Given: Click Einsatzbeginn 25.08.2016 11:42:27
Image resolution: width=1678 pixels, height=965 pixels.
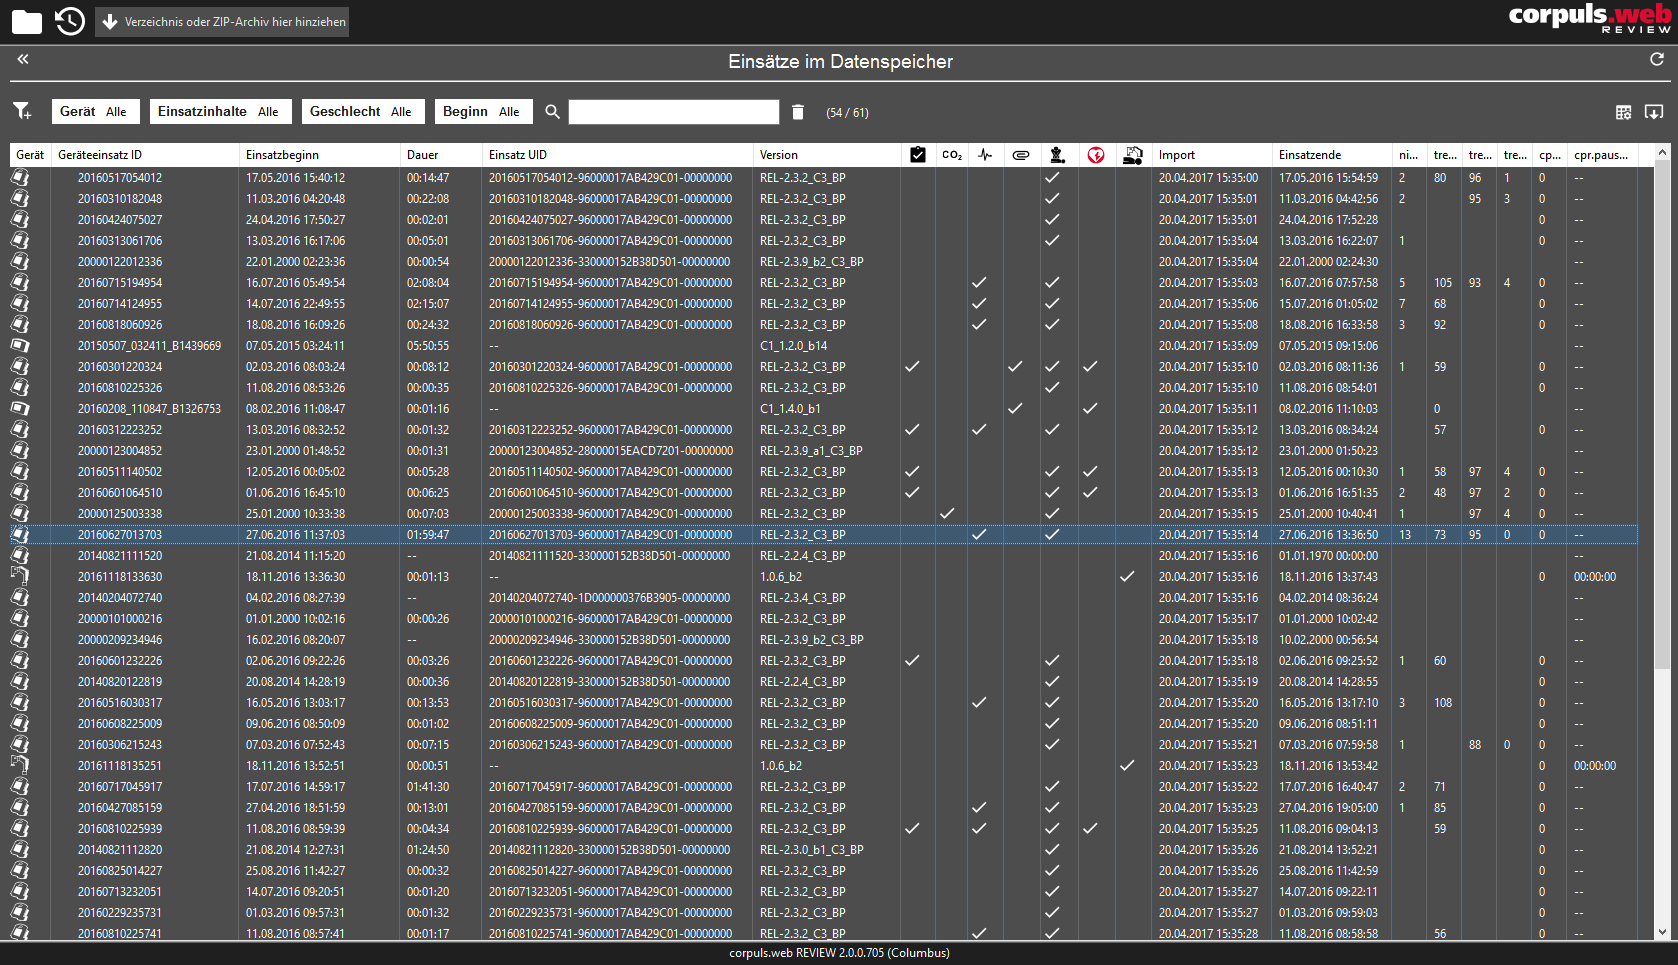Looking at the screenshot, I should pyautogui.click(x=295, y=870).
